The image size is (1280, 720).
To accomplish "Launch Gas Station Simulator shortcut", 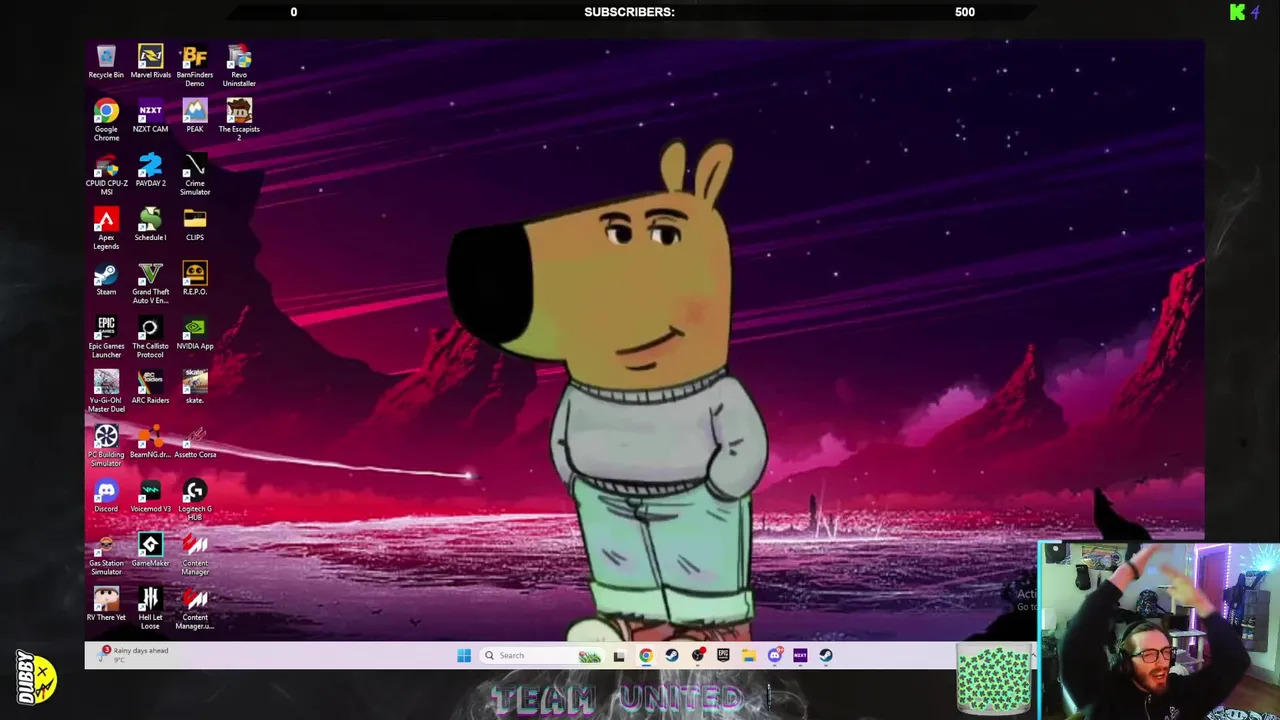I will click(106, 553).
